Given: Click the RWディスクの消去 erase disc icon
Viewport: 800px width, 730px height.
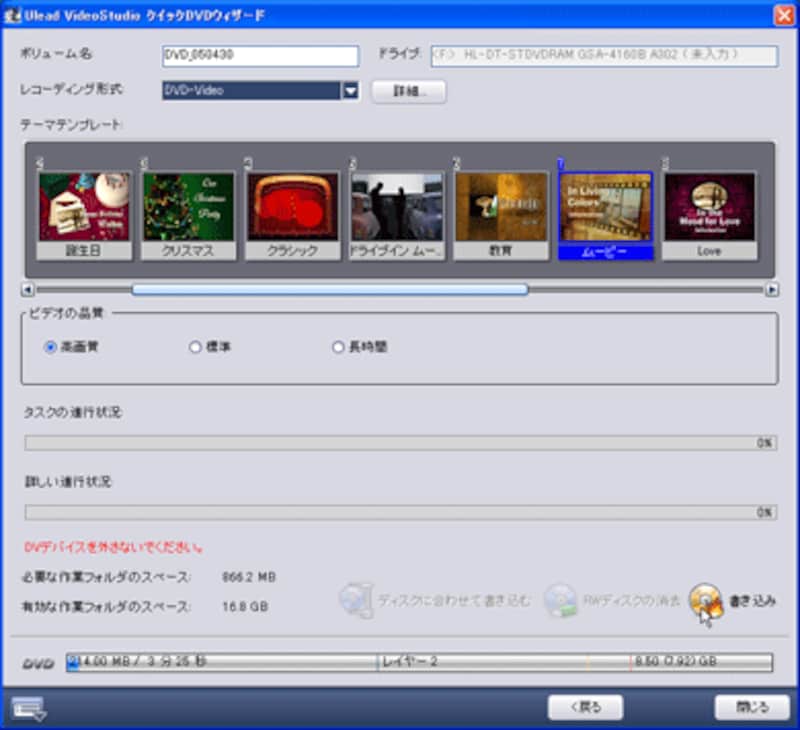Looking at the screenshot, I should (559, 600).
